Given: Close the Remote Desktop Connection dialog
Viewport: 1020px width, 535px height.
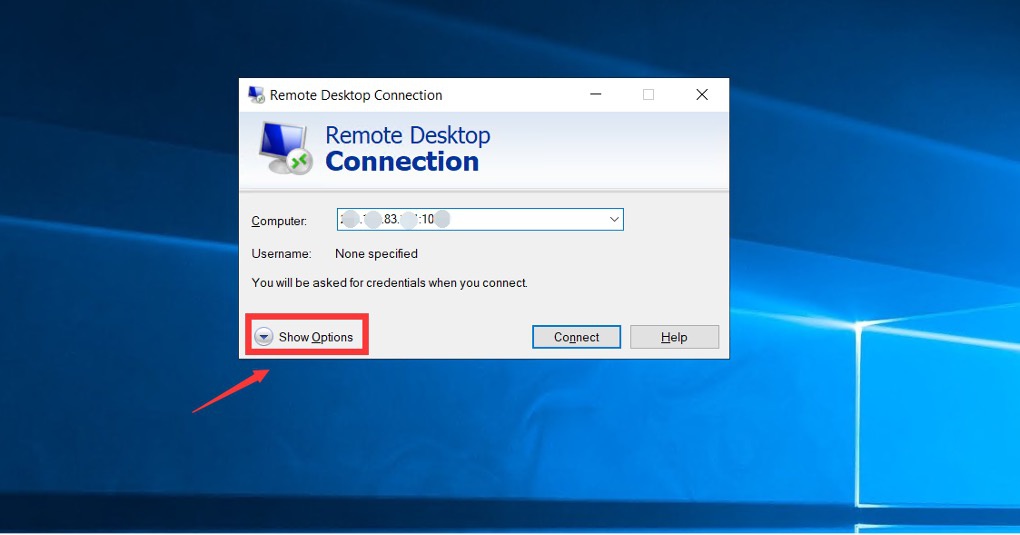Looking at the screenshot, I should click(x=702, y=95).
